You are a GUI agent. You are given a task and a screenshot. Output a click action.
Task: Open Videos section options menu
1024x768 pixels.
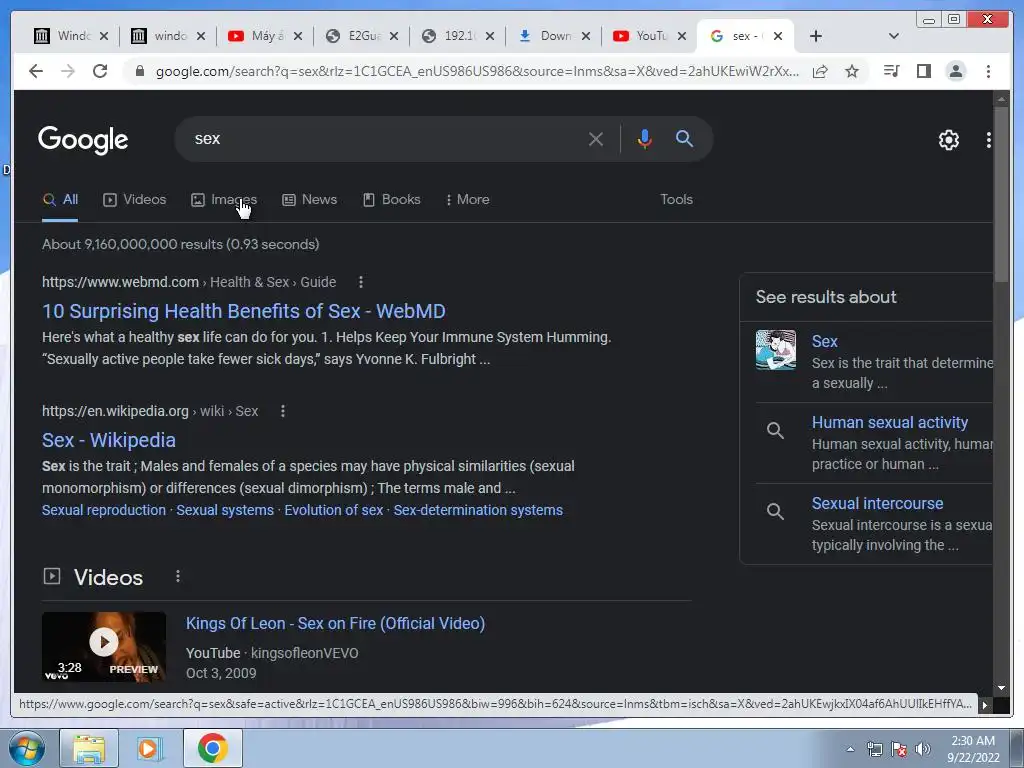[x=178, y=577]
